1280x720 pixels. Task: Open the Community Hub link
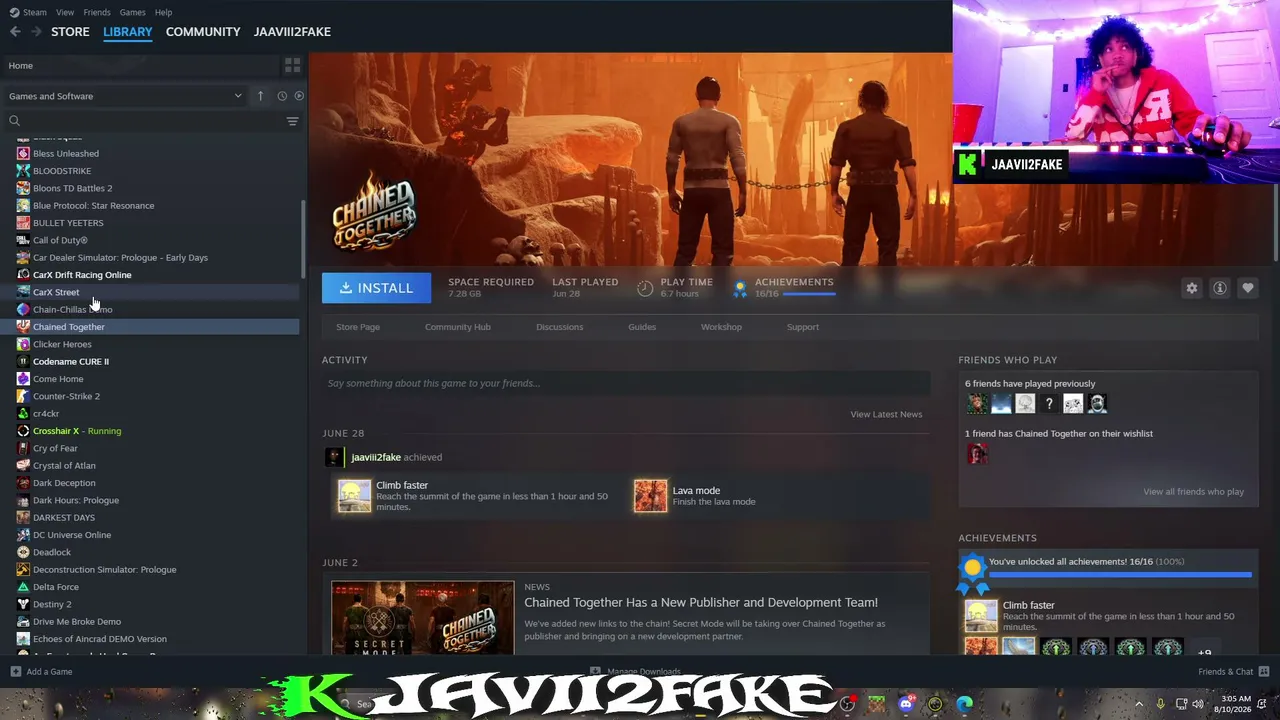(458, 327)
